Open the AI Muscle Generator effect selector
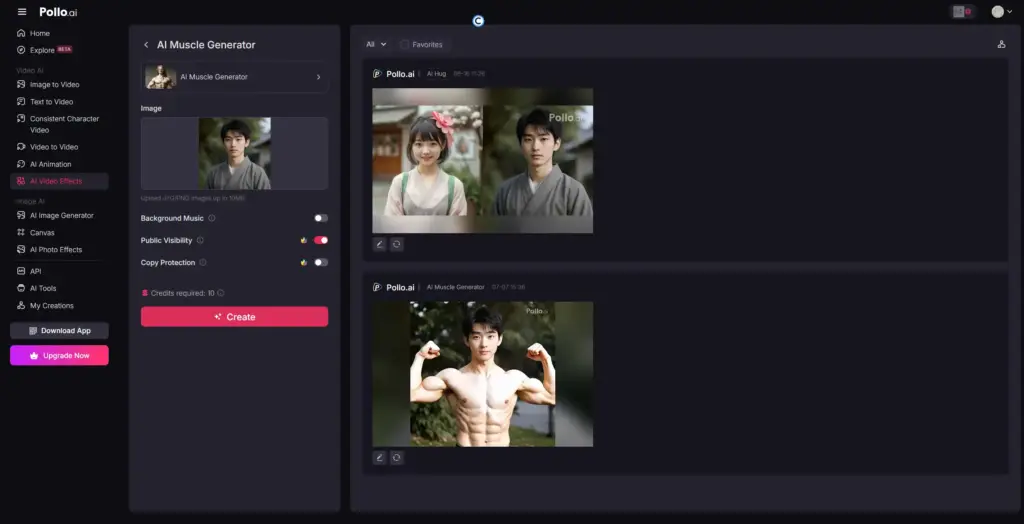This screenshot has width=1024, height=524. (x=234, y=77)
